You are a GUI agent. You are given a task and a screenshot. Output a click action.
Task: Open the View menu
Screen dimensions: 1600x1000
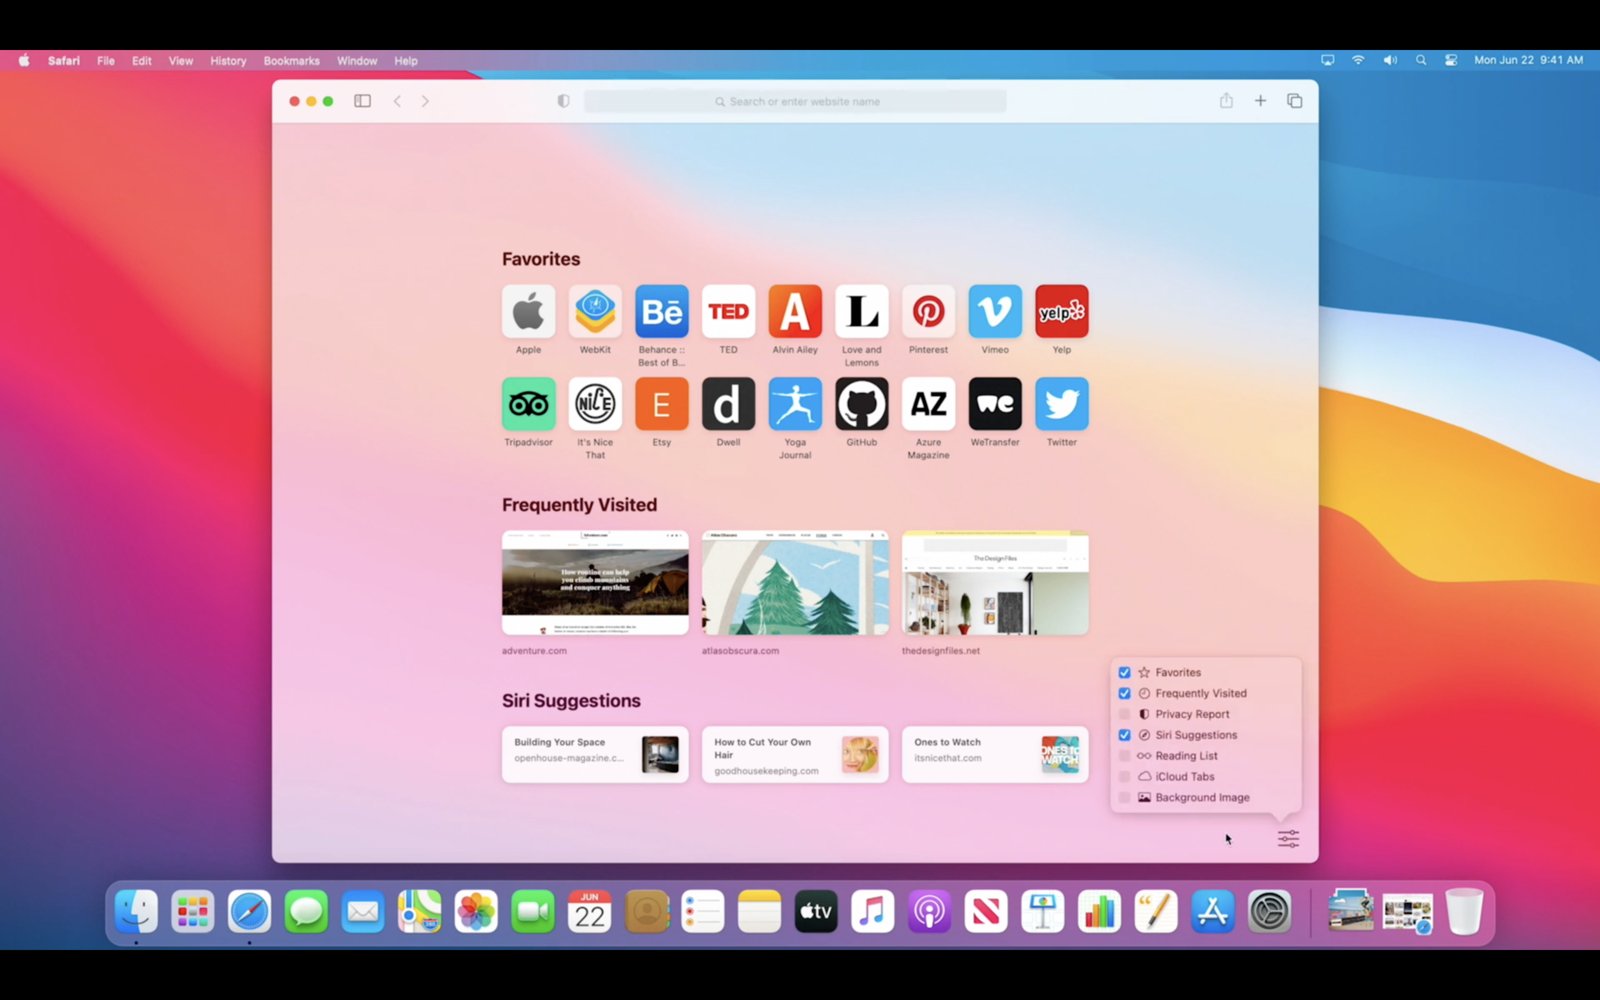tap(181, 61)
